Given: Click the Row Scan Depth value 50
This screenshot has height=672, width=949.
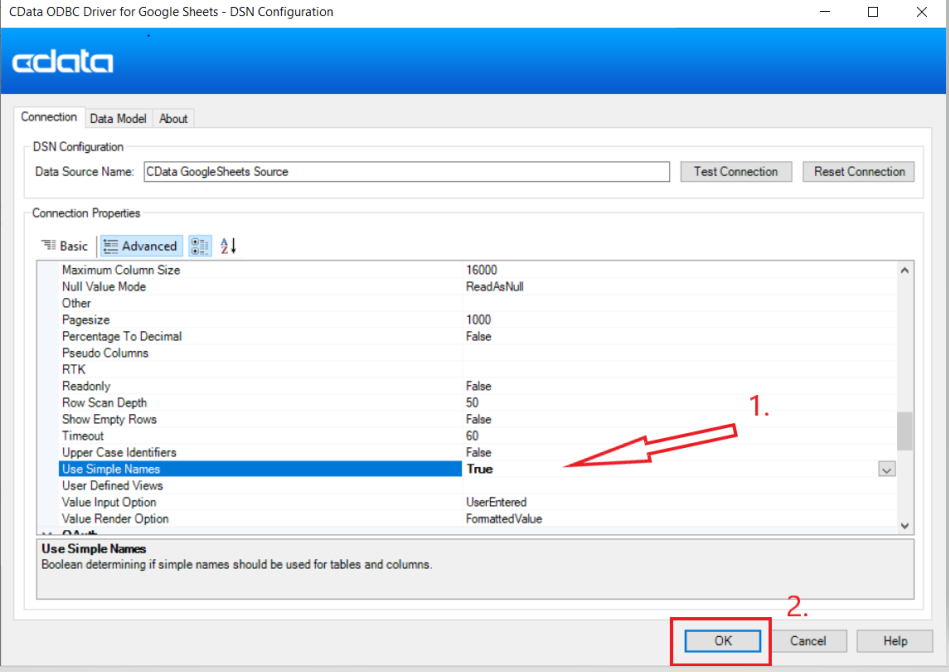Looking at the screenshot, I should tap(472, 403).
